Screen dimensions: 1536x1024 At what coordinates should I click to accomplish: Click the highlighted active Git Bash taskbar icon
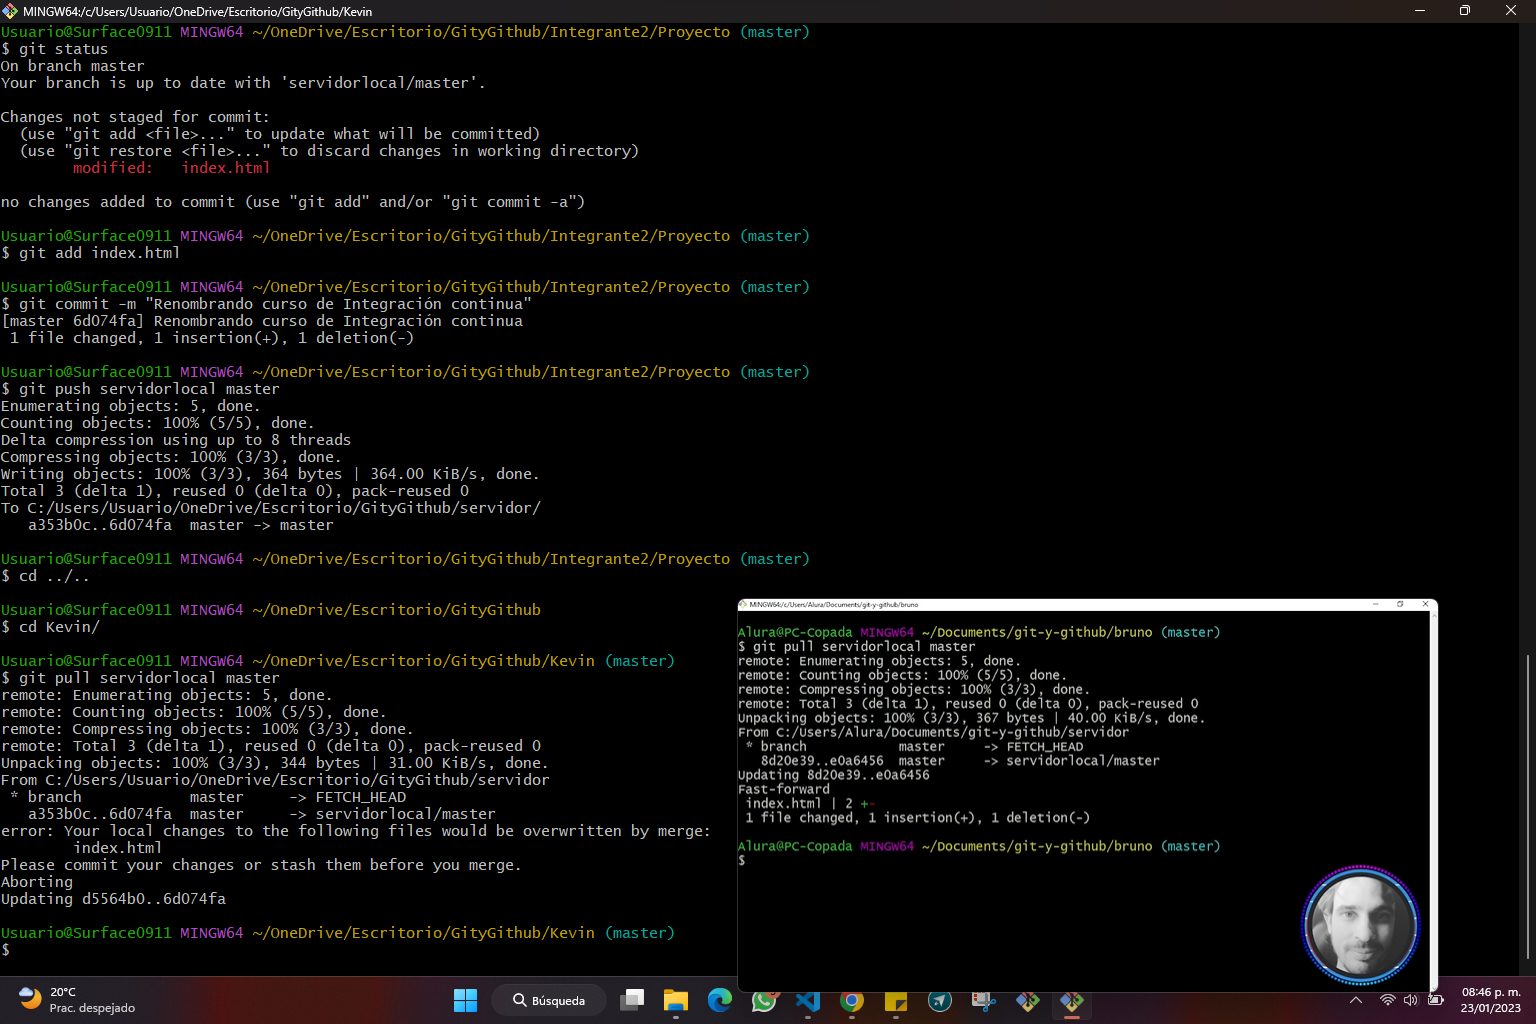(x=1072, y=1000)
